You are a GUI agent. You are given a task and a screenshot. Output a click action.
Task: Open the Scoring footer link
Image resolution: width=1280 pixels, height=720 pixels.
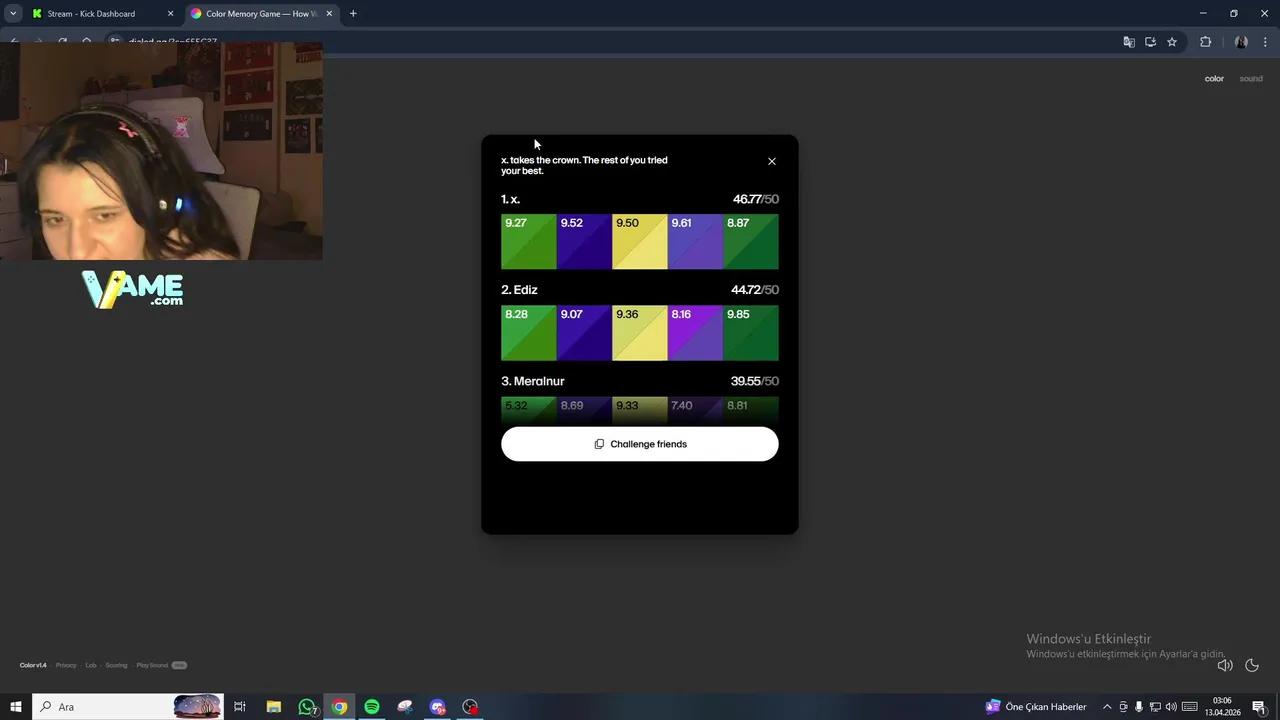tap(117, 665)
